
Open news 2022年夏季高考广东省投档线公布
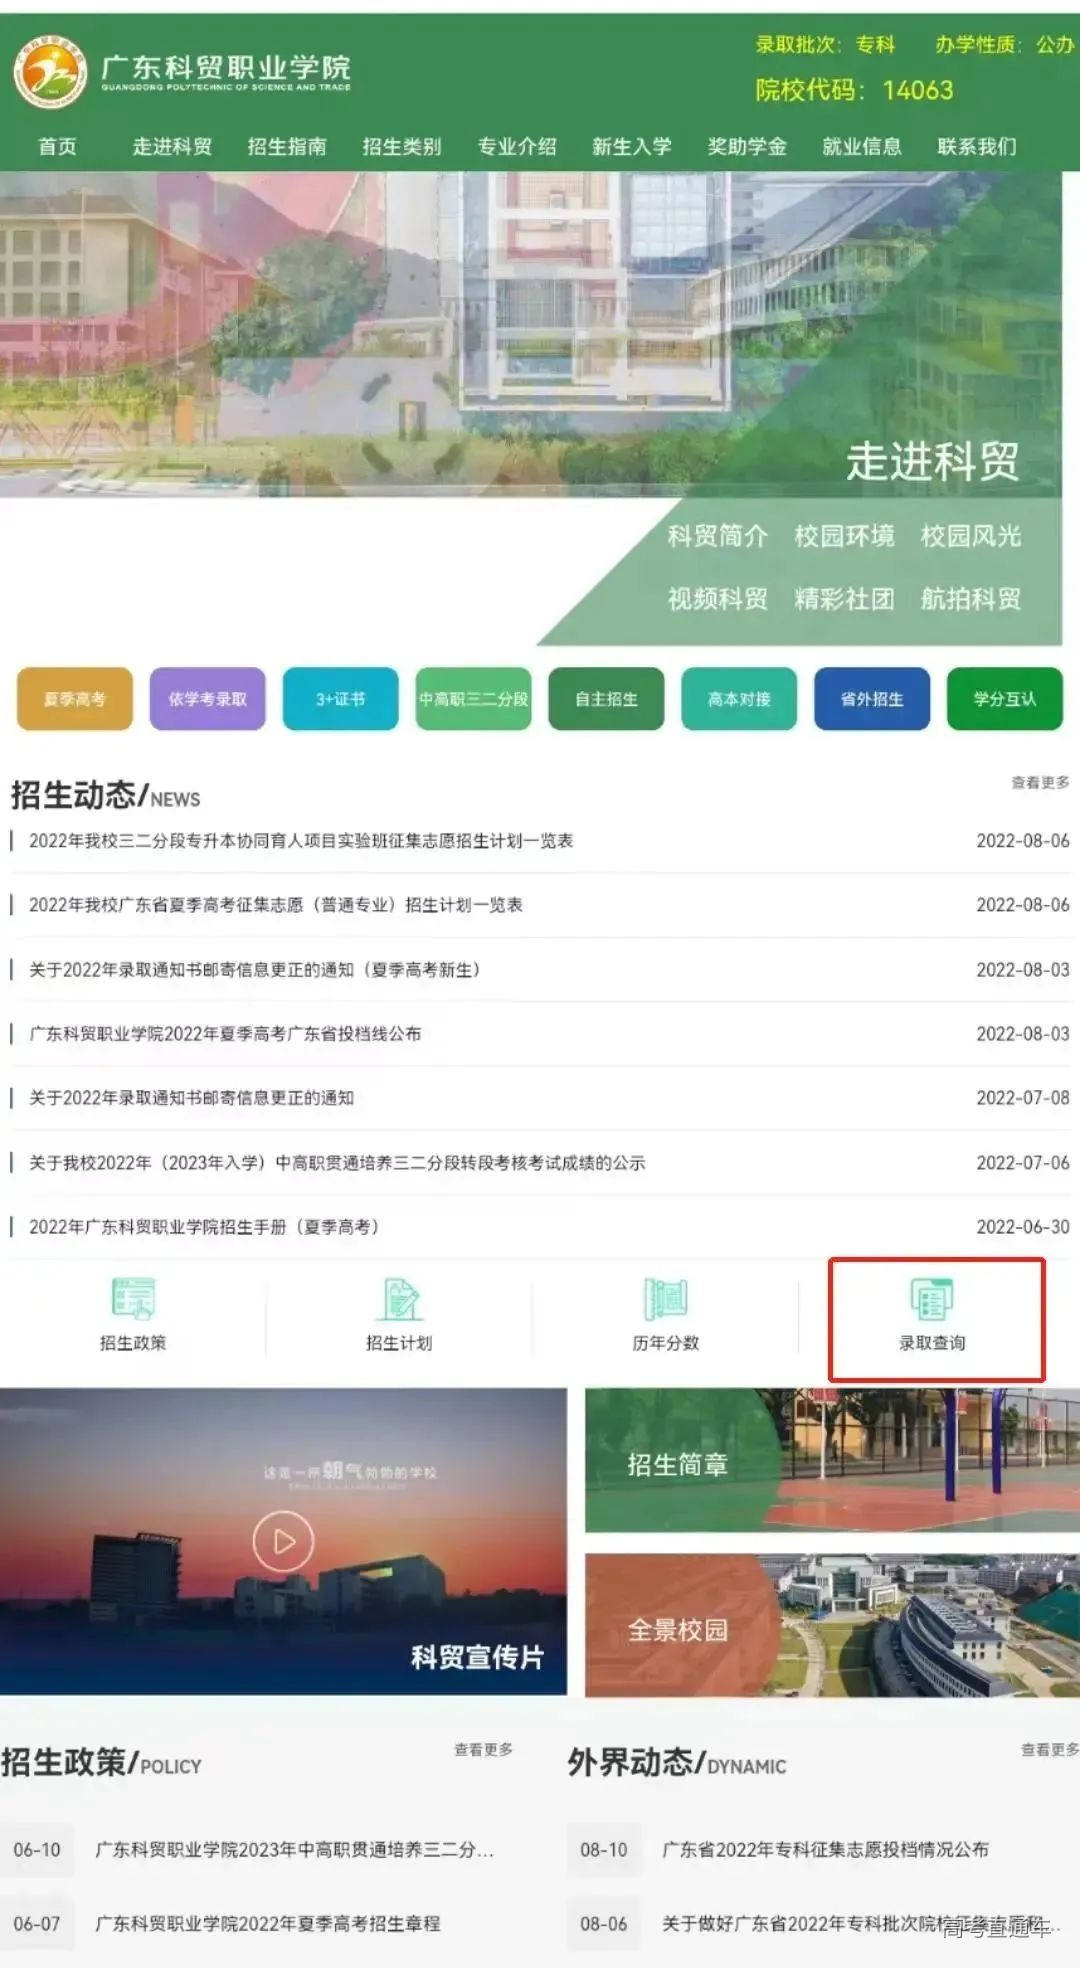(225, 1034)
